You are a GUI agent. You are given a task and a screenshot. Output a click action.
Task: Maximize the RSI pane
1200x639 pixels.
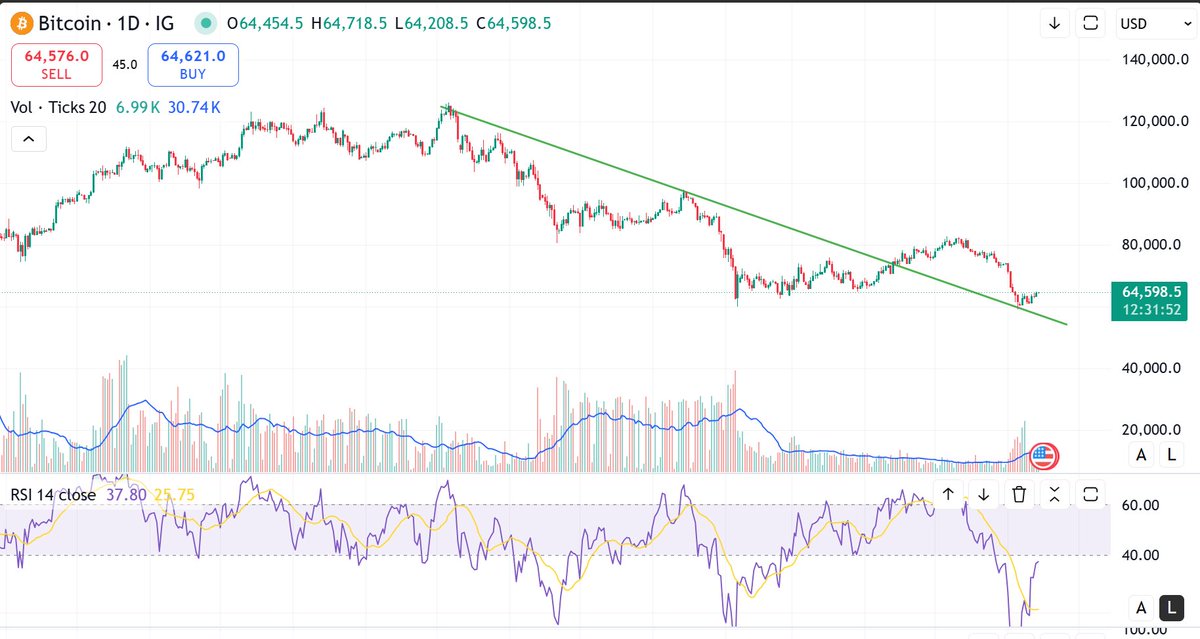[1091, 493]
